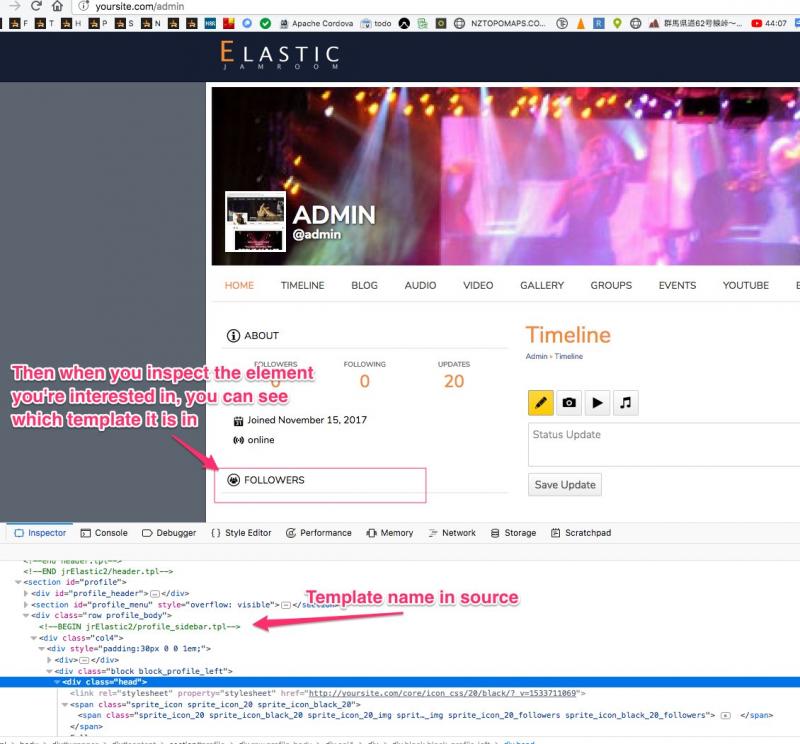The image size is (800, 744).
Task: Expand the div id="profile_header" node
Action: tap(25, 593)
